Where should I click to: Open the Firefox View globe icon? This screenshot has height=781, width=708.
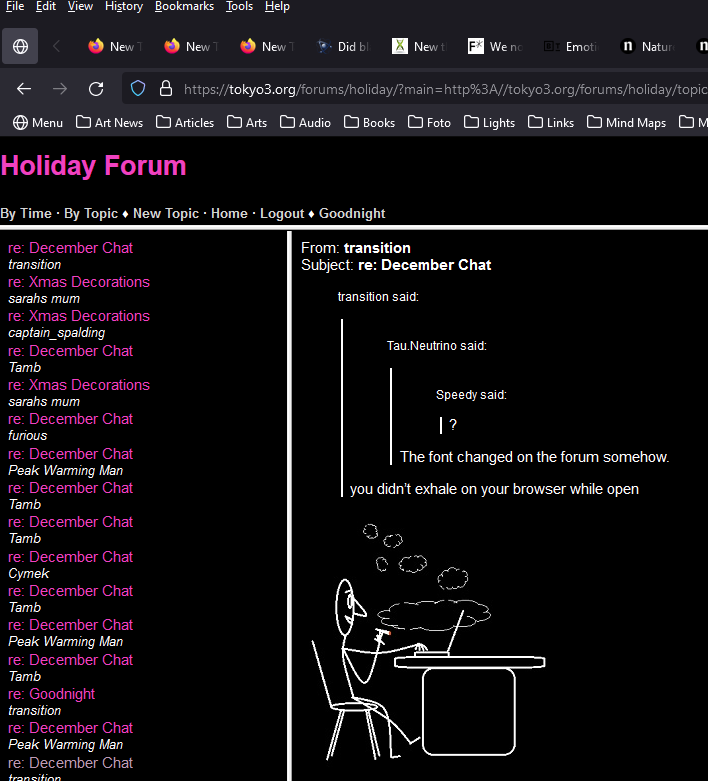click(20, 46)
